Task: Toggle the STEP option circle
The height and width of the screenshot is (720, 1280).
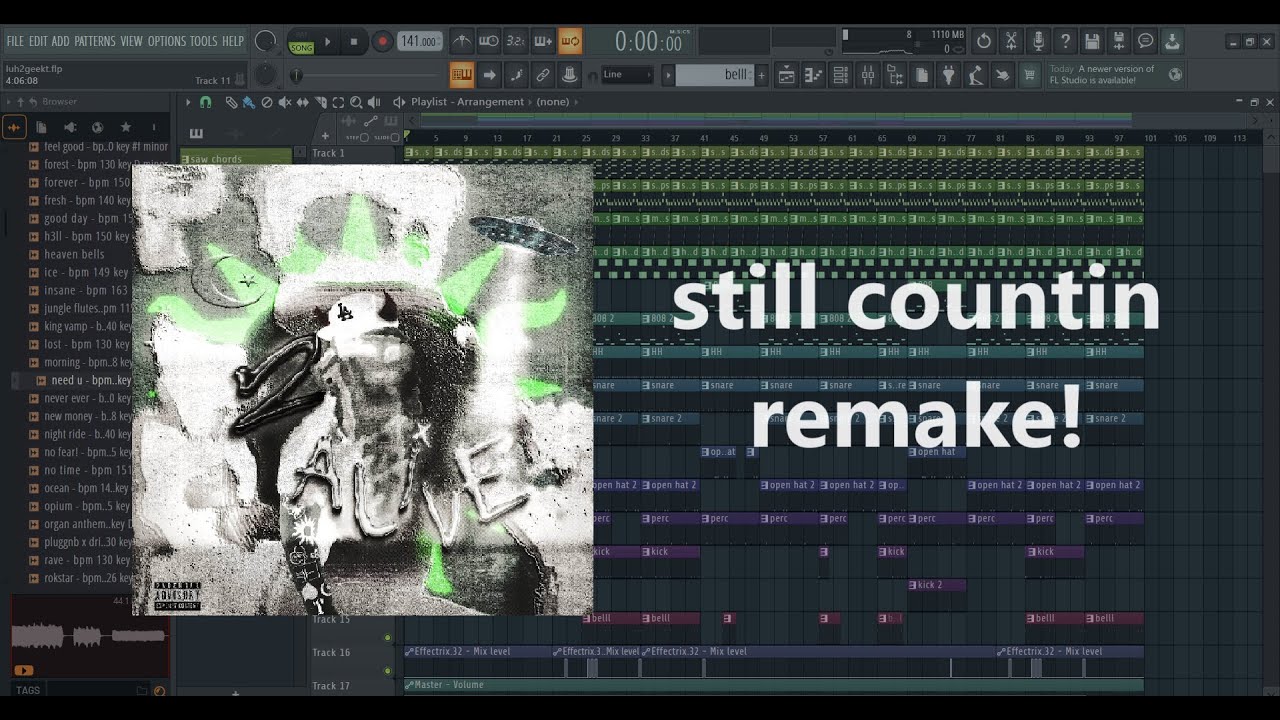Action: point(364,137)
